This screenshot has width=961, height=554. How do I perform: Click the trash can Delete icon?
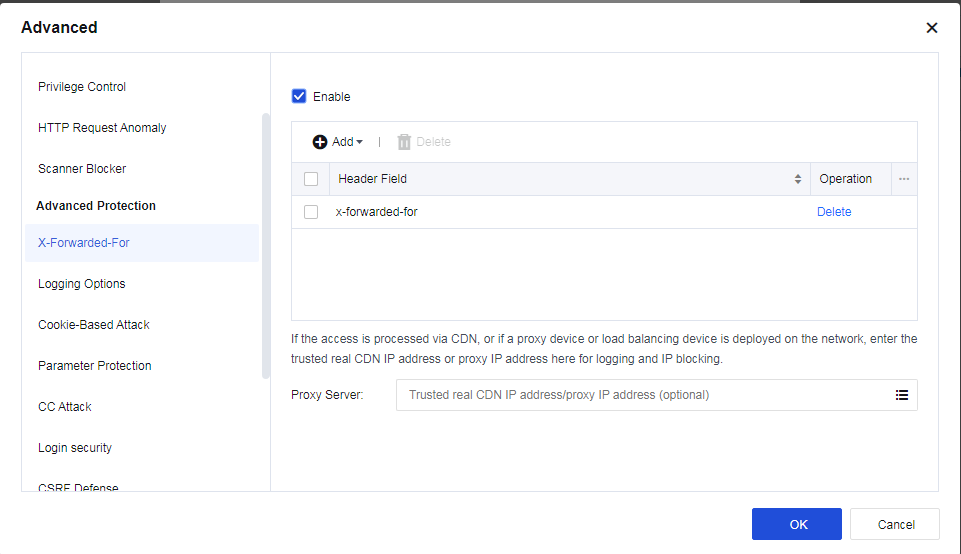(404, 142)
